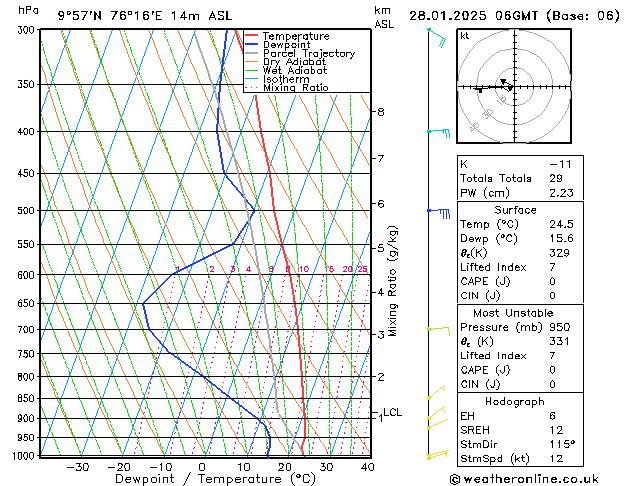The width and height of the screenshot is (629, 486).
Task: Click the 2 km altitude label
Action: [381, 377]
